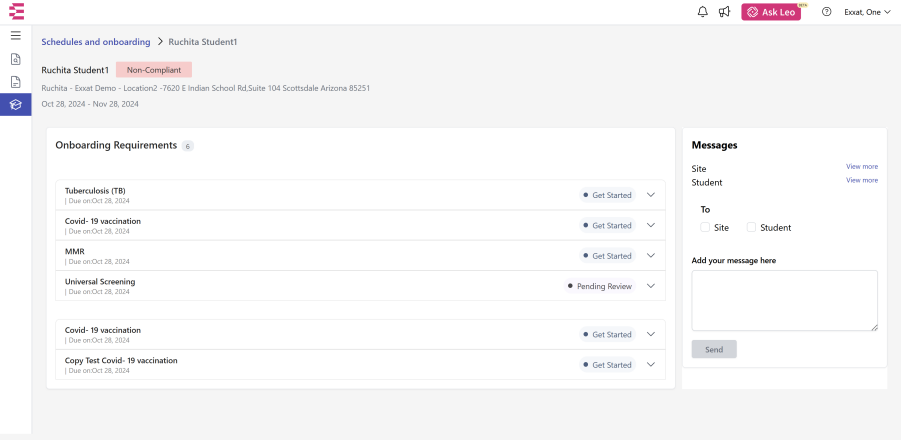This screenshot has height=440, width=902.
Task: Click the Ask Leo button
Action: [771, 12]
